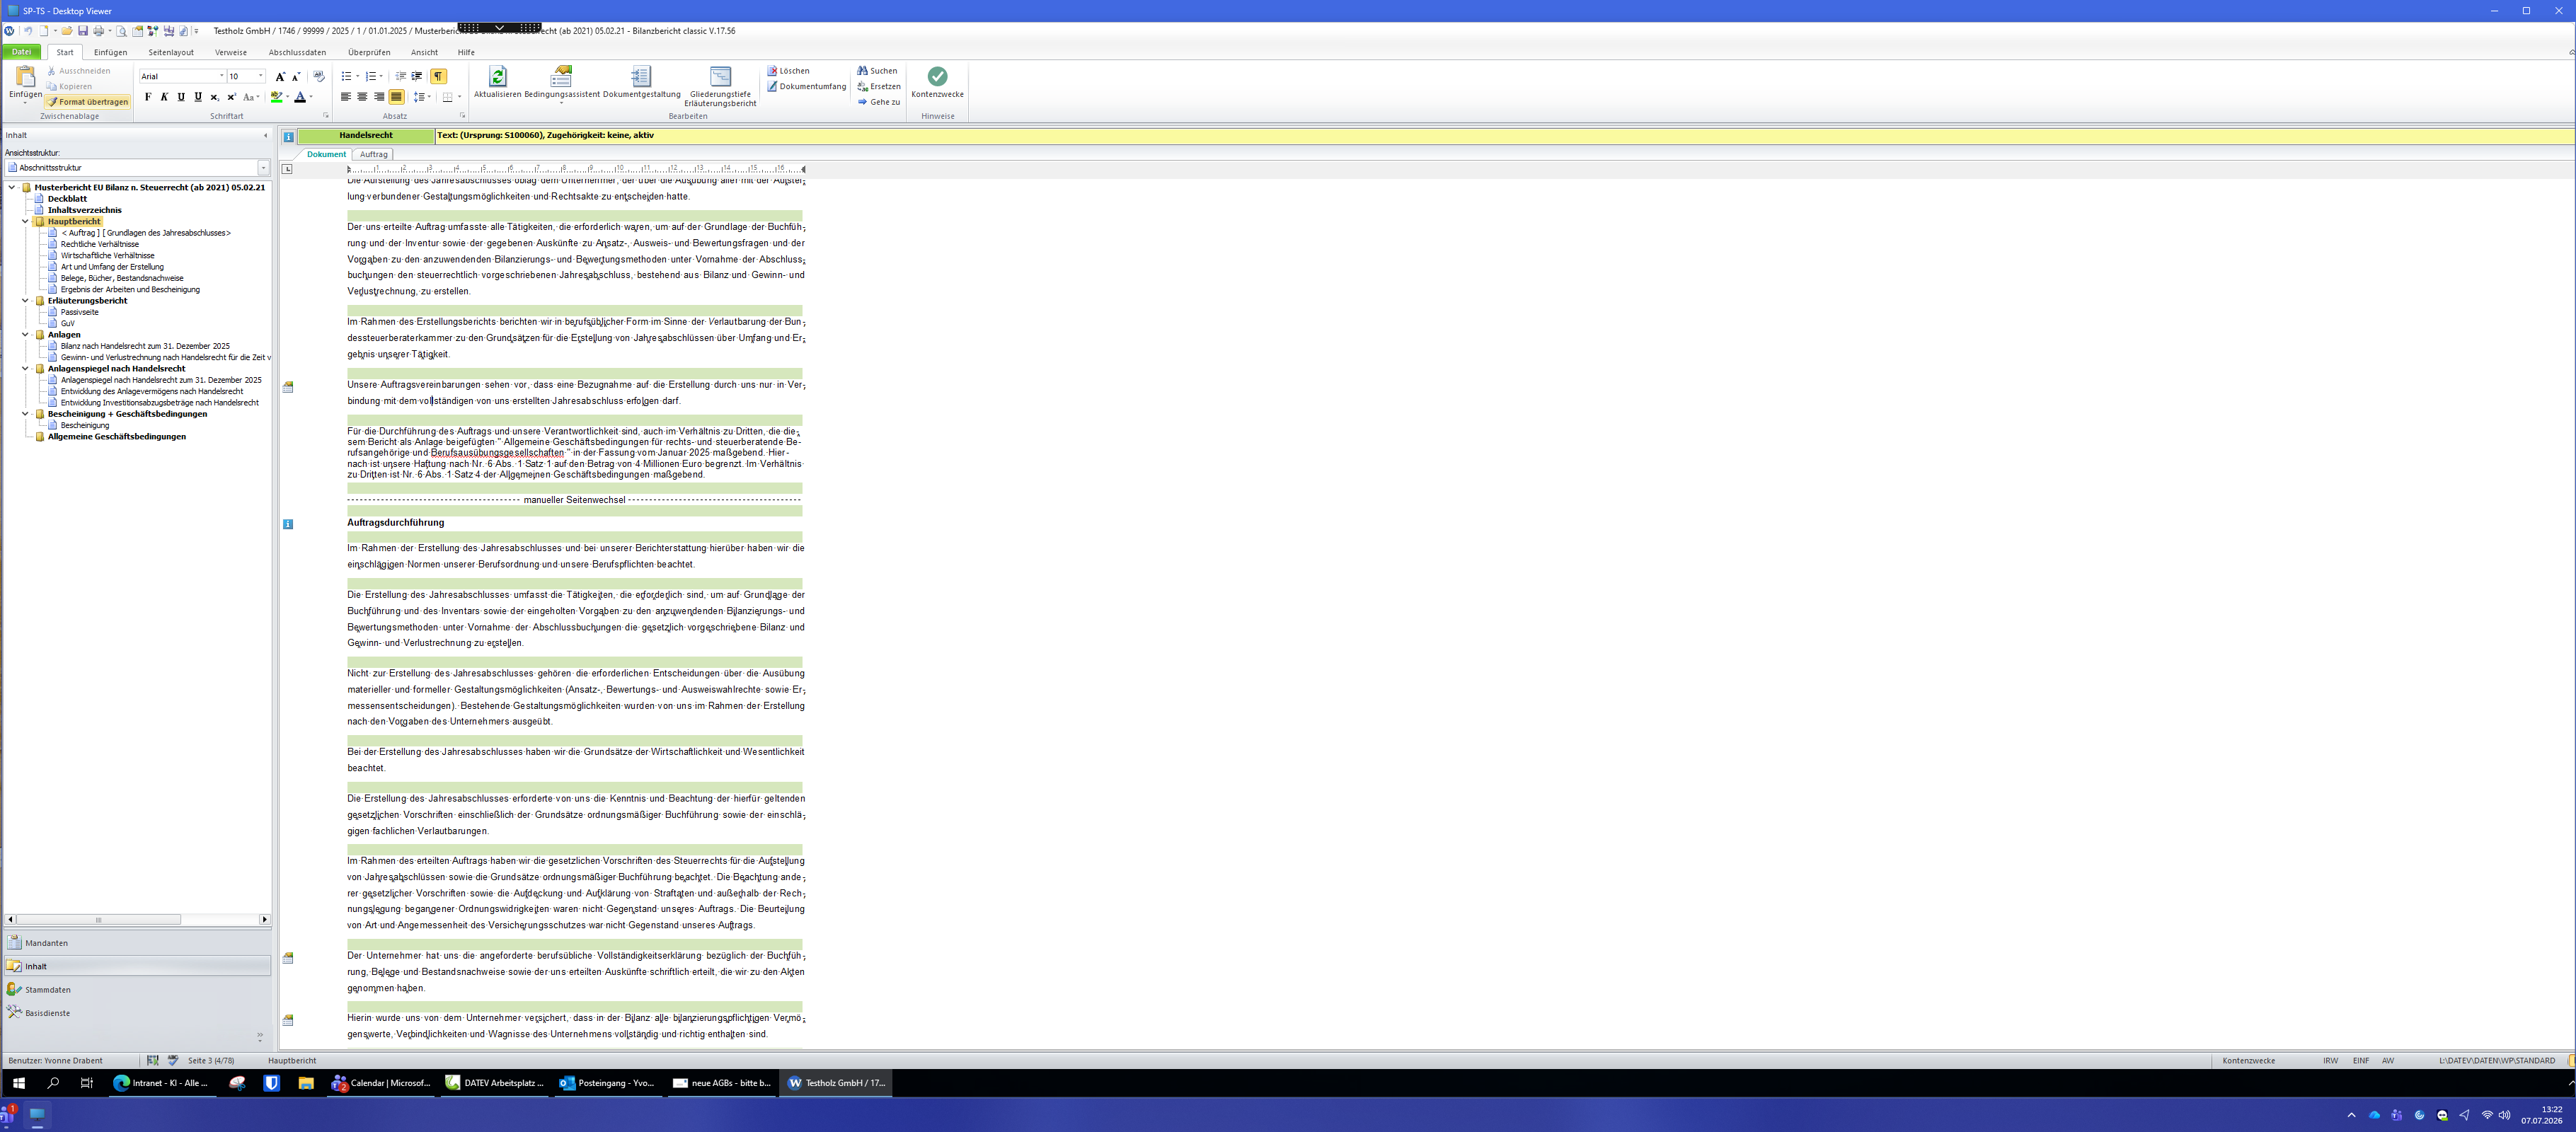Center the text alignment
The width and height of the screenshot is (2576, 1132).
click(362, 97)
